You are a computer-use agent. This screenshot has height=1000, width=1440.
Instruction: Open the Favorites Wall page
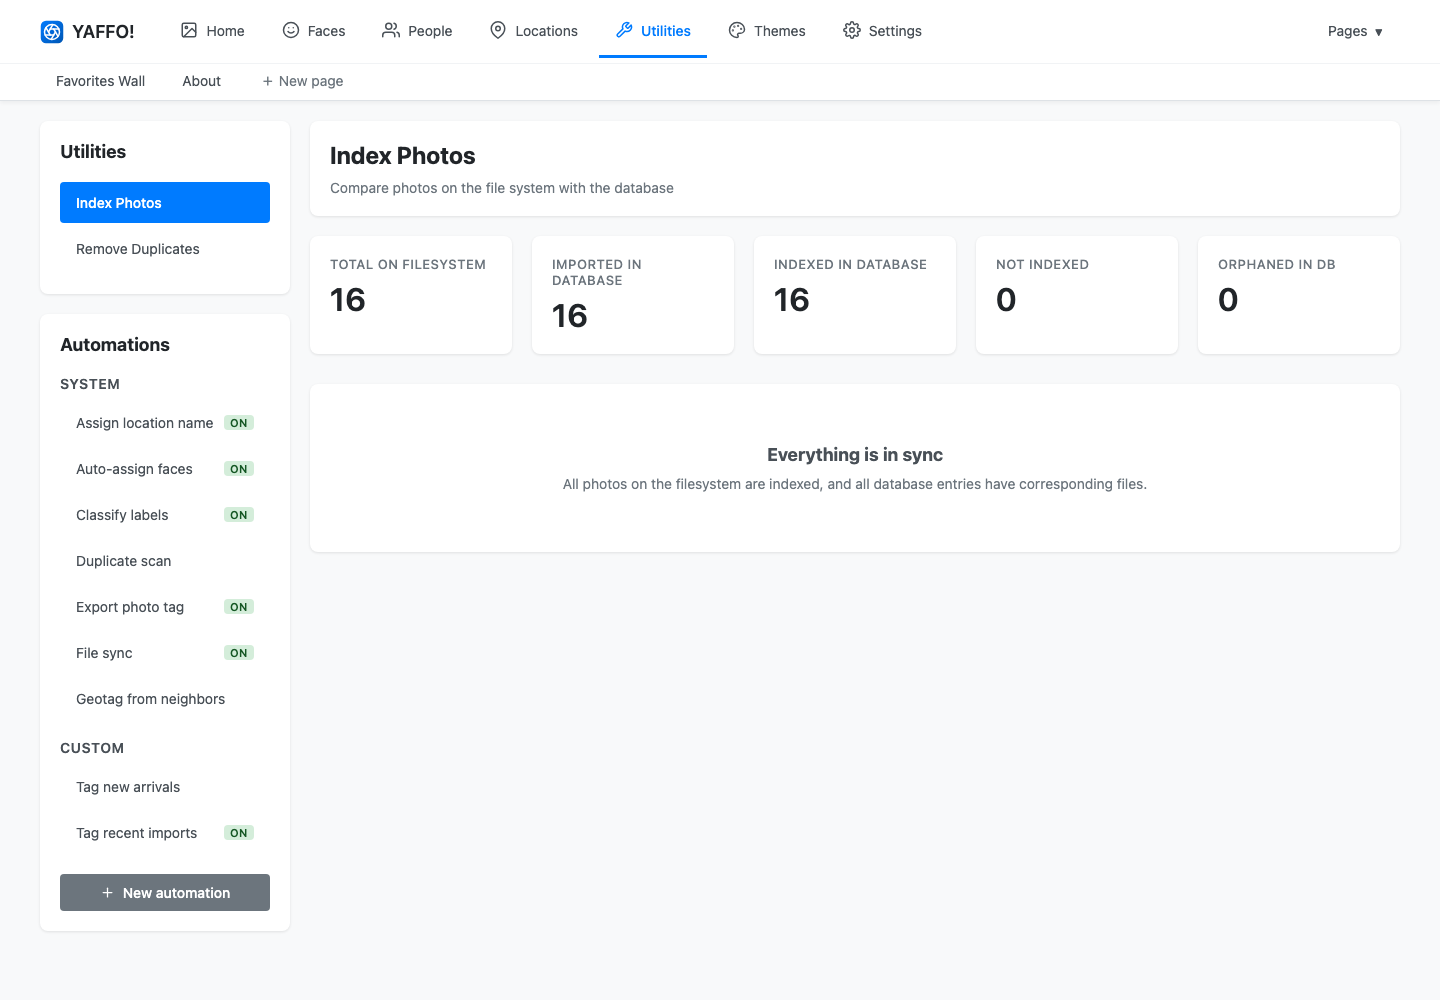coord(100,81)
